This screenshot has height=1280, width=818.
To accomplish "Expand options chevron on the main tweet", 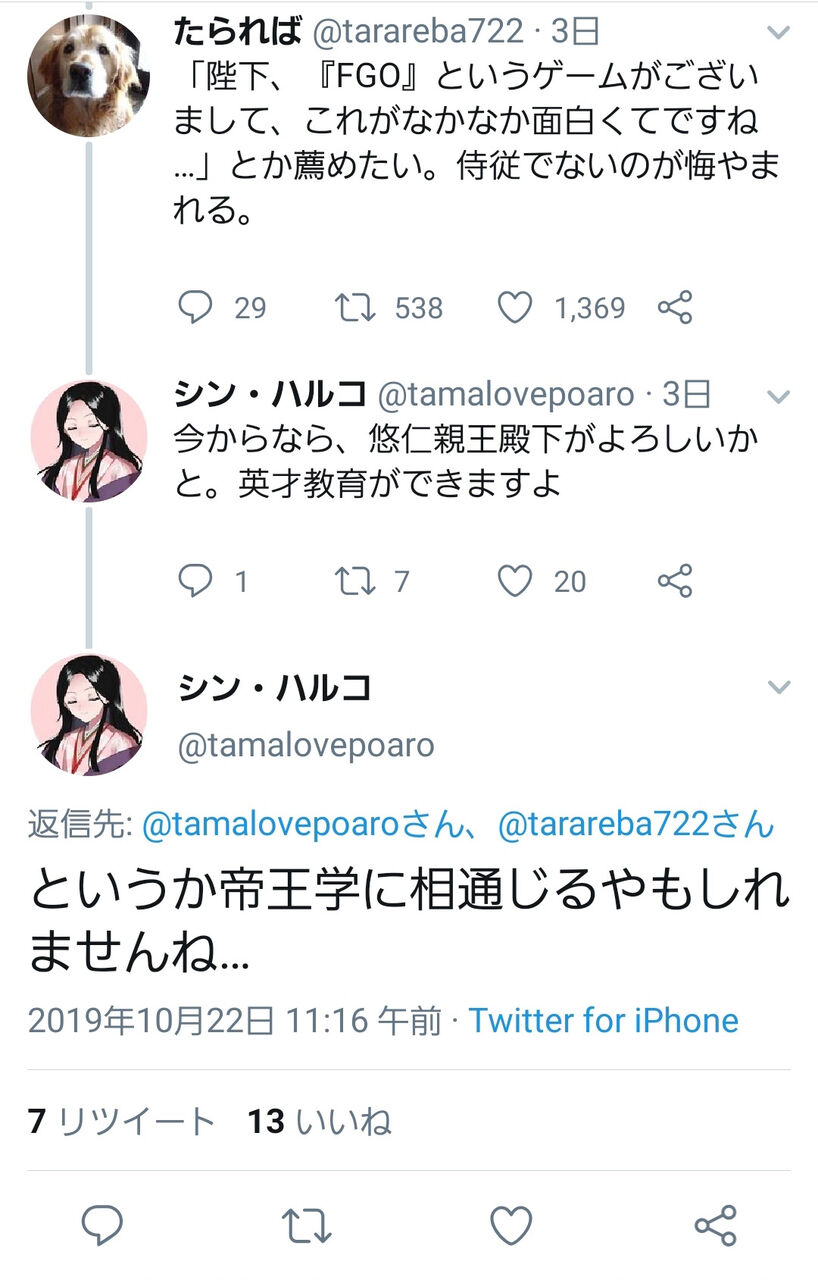I will [778, 687].
